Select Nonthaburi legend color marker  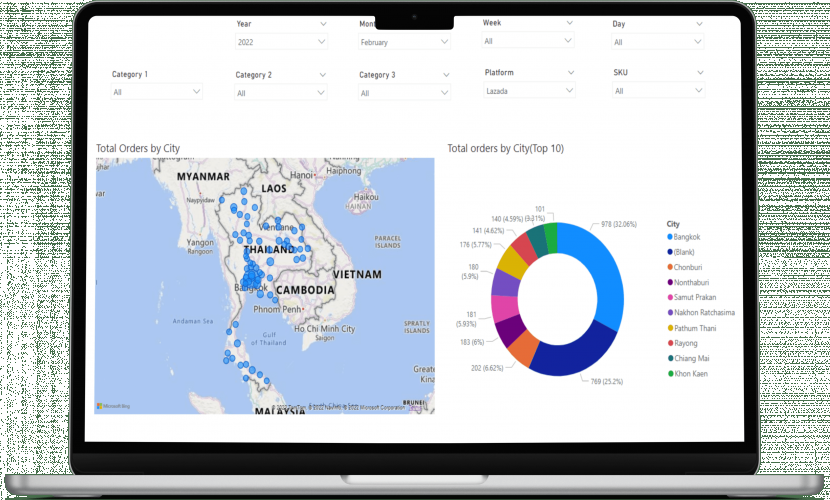click(x=670, y=283)
